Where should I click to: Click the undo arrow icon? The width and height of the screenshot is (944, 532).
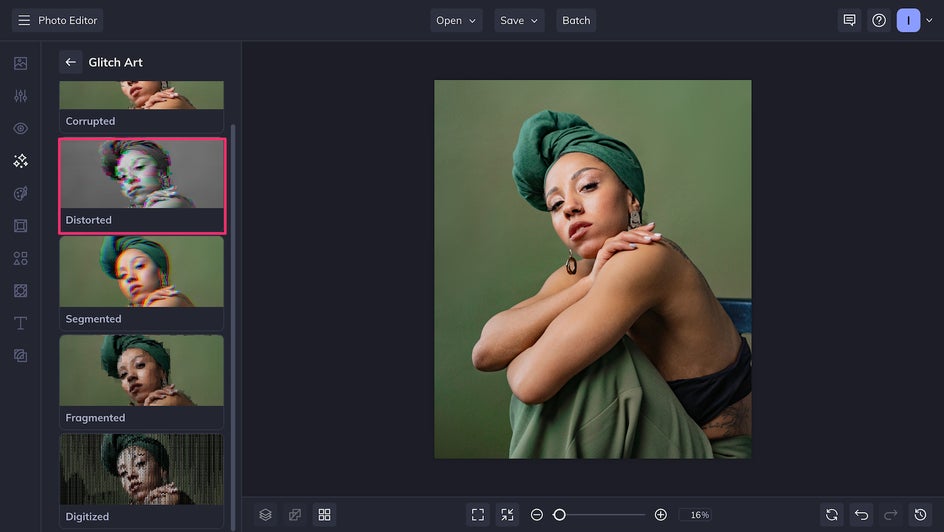pyautogui.click(x=861, y=515)
